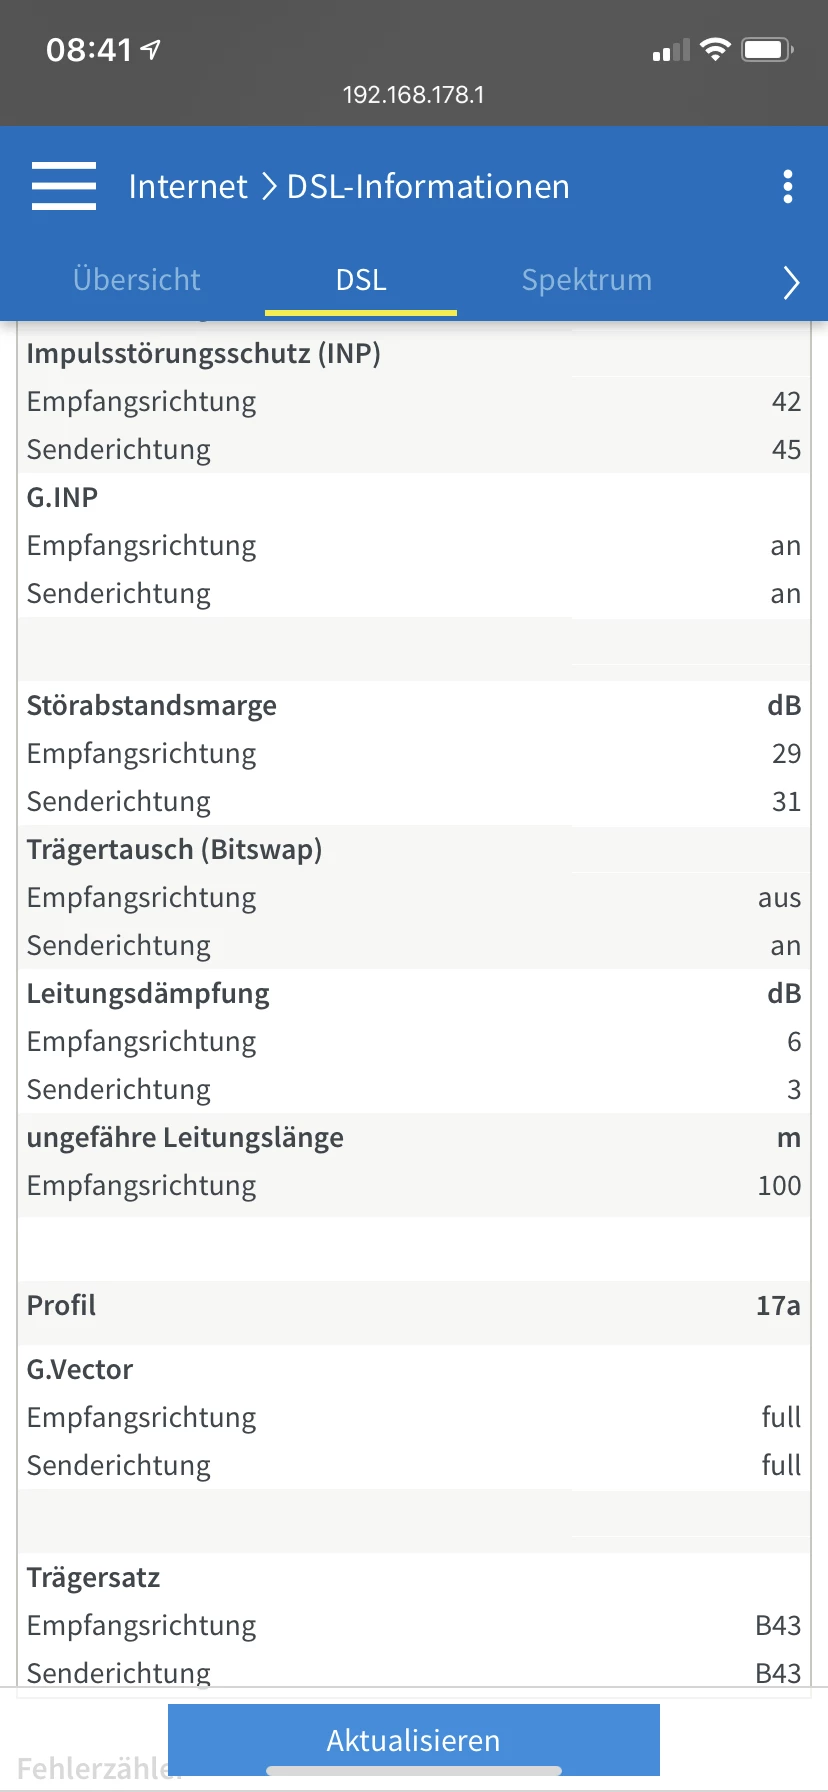Click the breadcrumb chevron after Internet

coord(268,187)
